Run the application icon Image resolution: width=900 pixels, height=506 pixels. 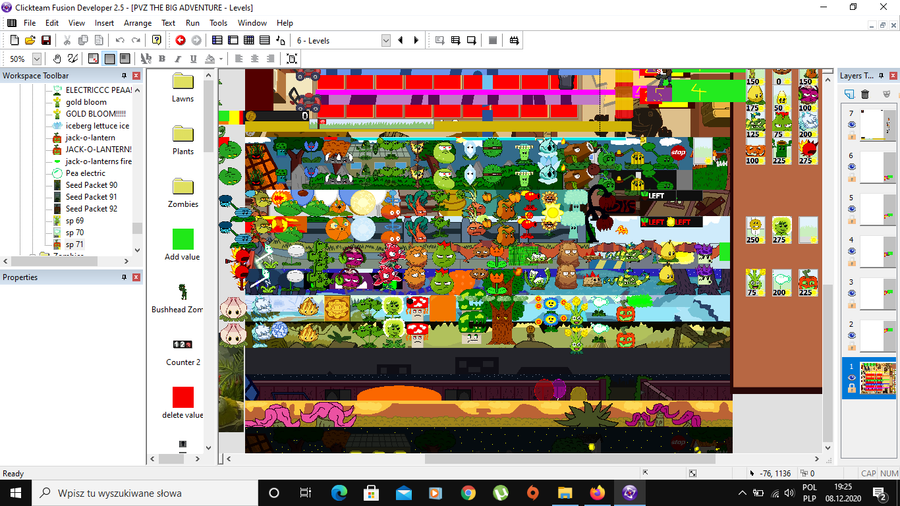pos(455,40)
